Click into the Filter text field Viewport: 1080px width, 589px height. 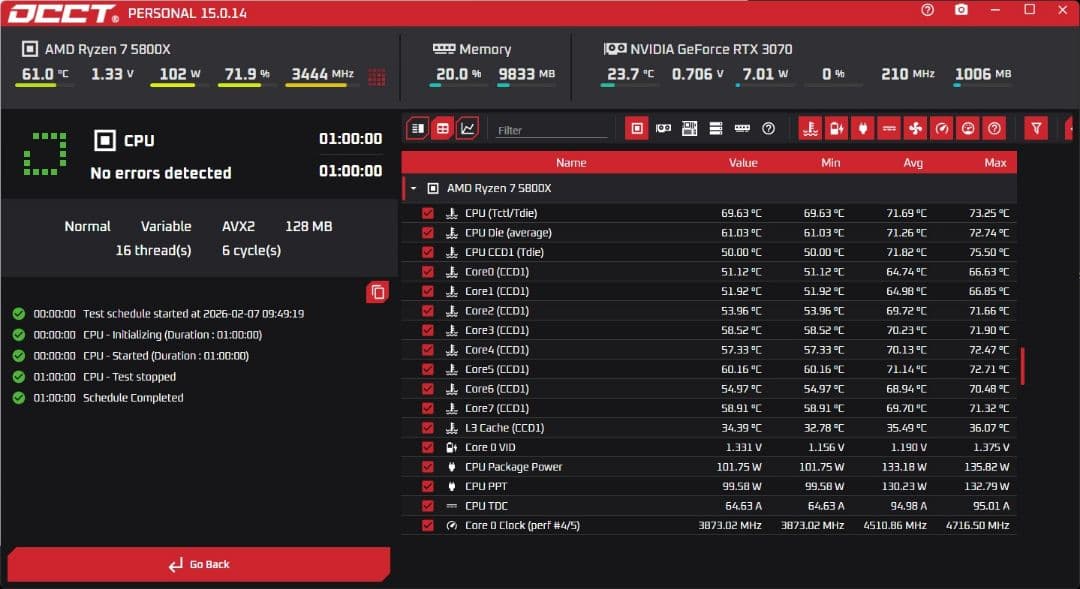click(551, 130)
